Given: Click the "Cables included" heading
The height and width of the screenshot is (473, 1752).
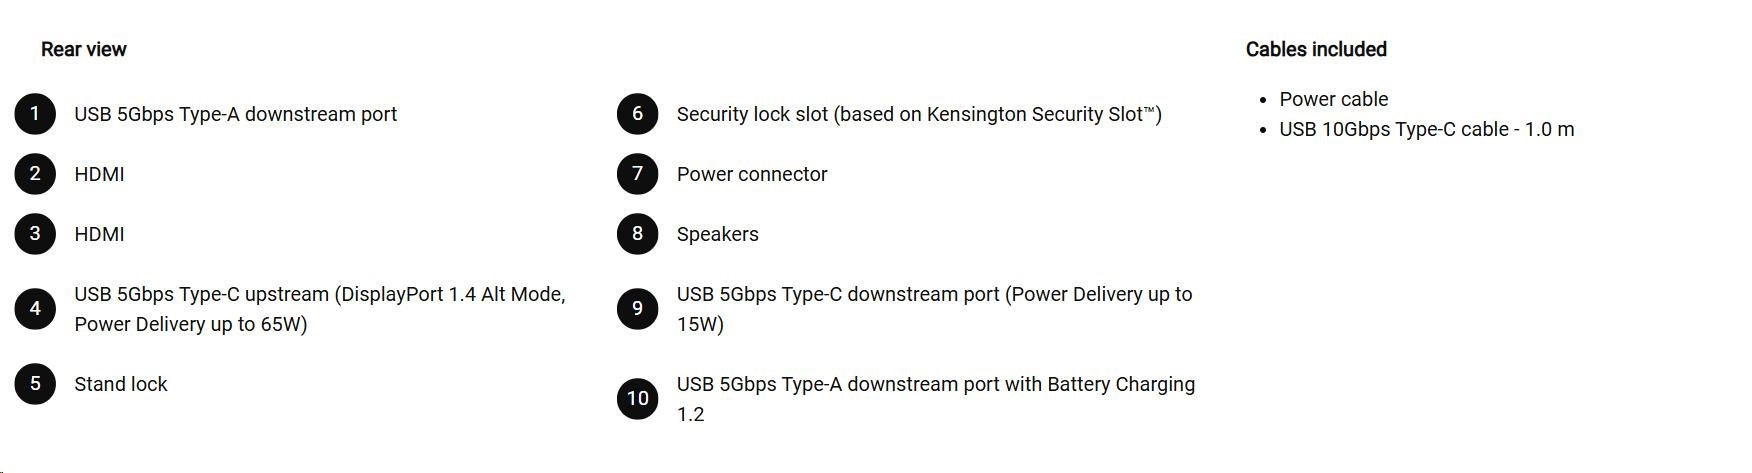Looking at the screenshot, I should tap(1316, 50).
